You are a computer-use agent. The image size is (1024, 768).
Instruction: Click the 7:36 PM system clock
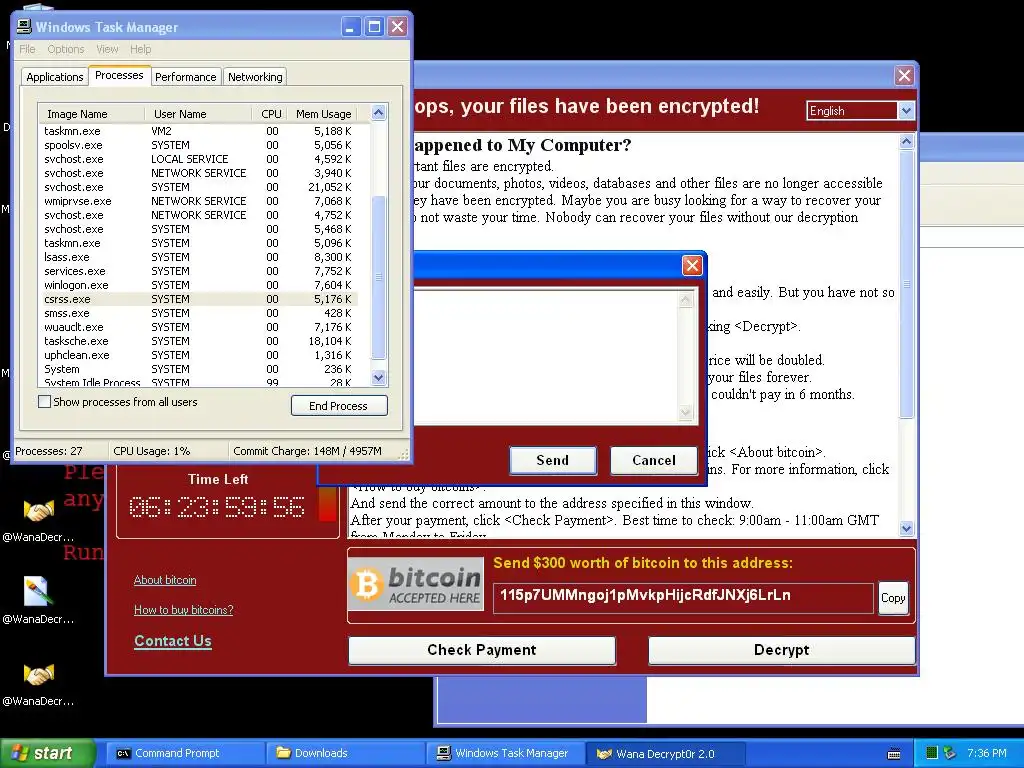point(986,753)
